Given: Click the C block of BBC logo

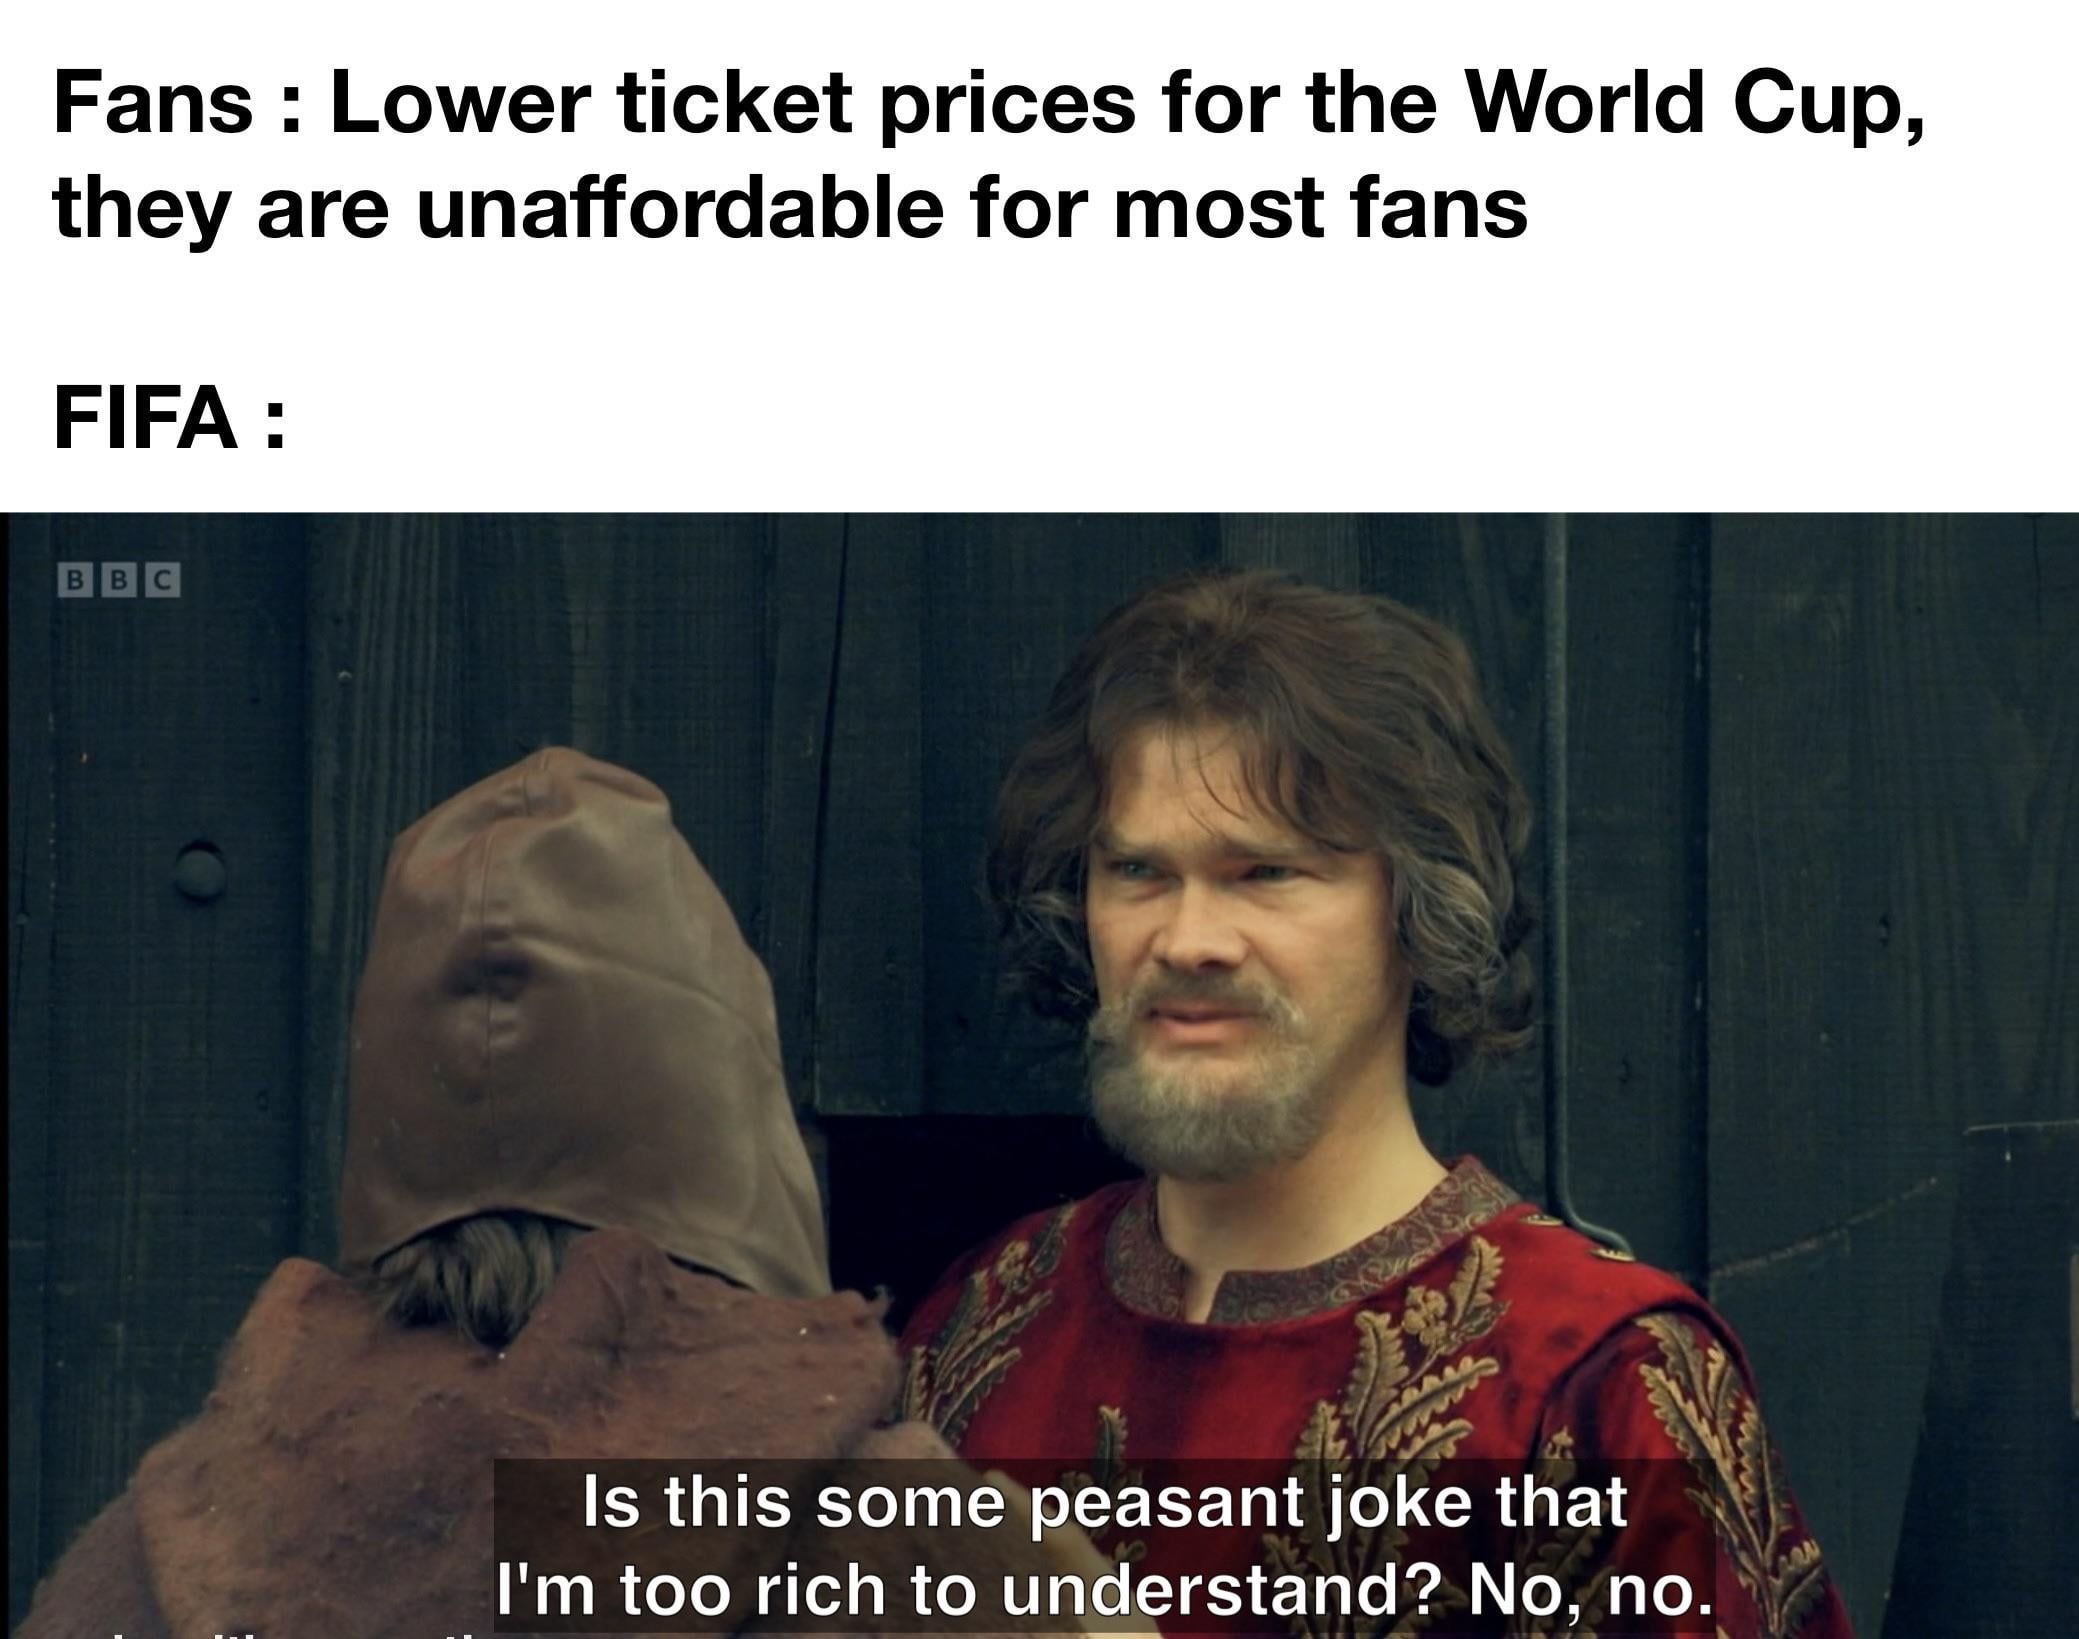Looking at the screenshot, I should (165, 582).
